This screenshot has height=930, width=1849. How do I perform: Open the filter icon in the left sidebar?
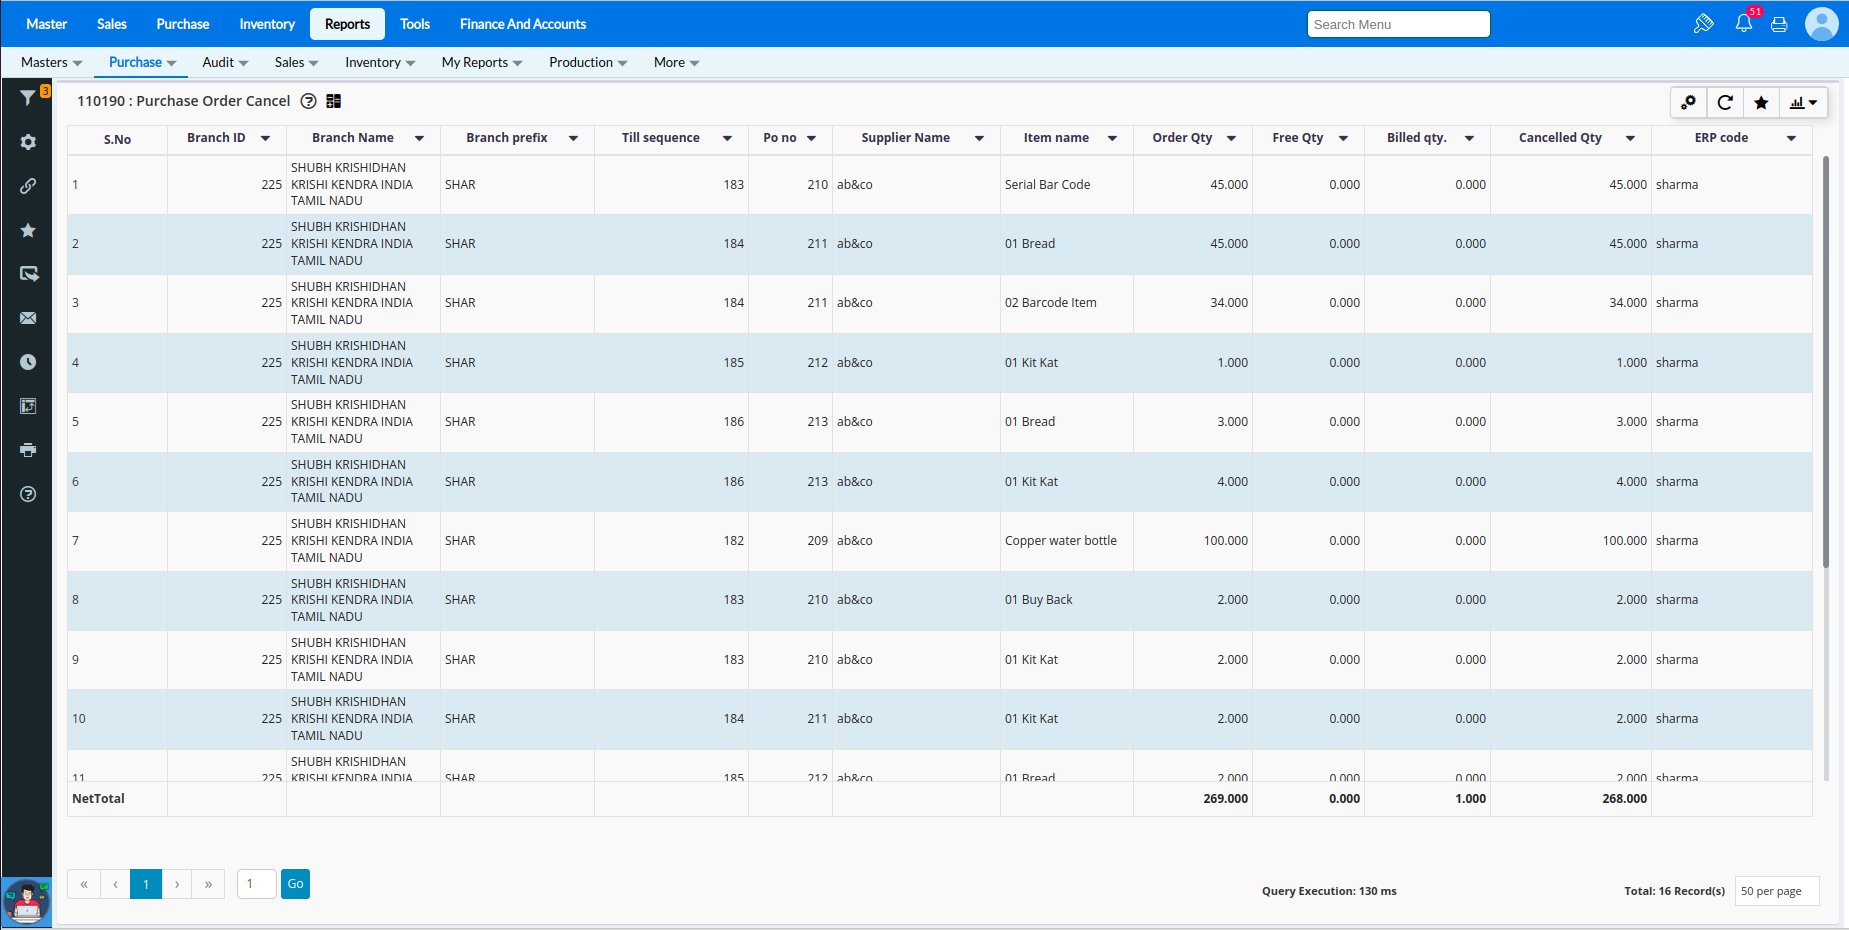click(x=28, y=98)
